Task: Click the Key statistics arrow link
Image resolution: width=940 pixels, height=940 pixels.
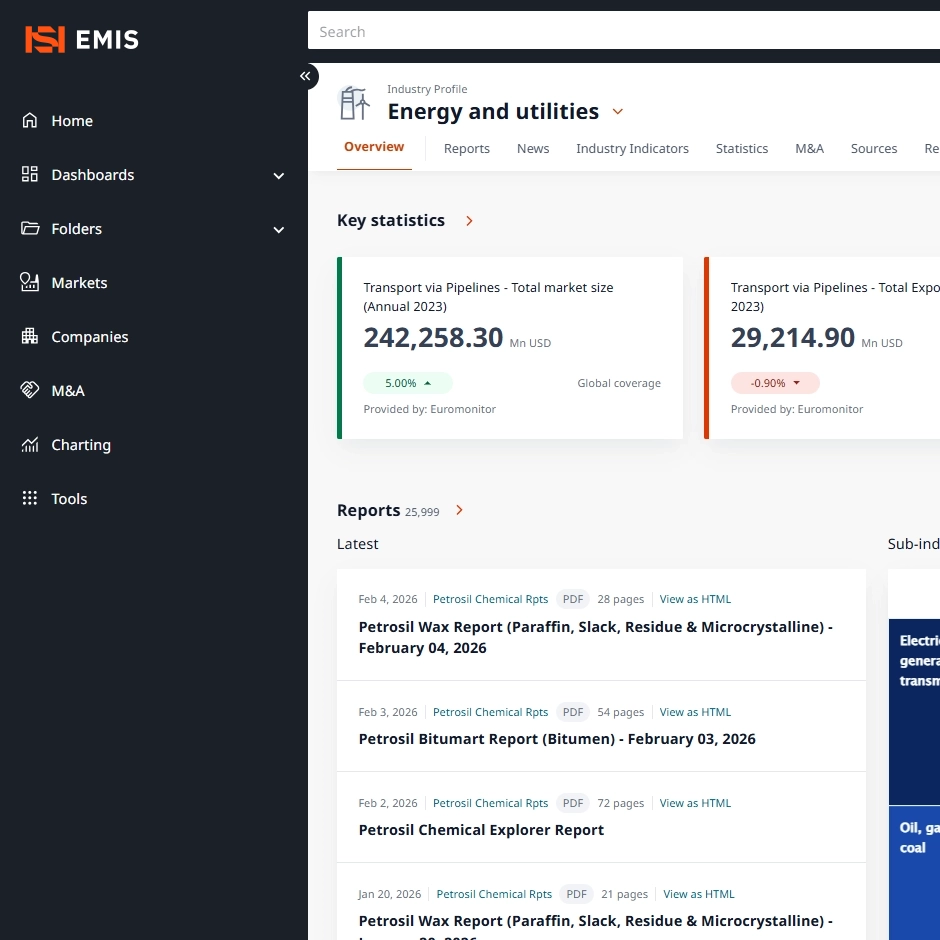Action: coord(469,221)
